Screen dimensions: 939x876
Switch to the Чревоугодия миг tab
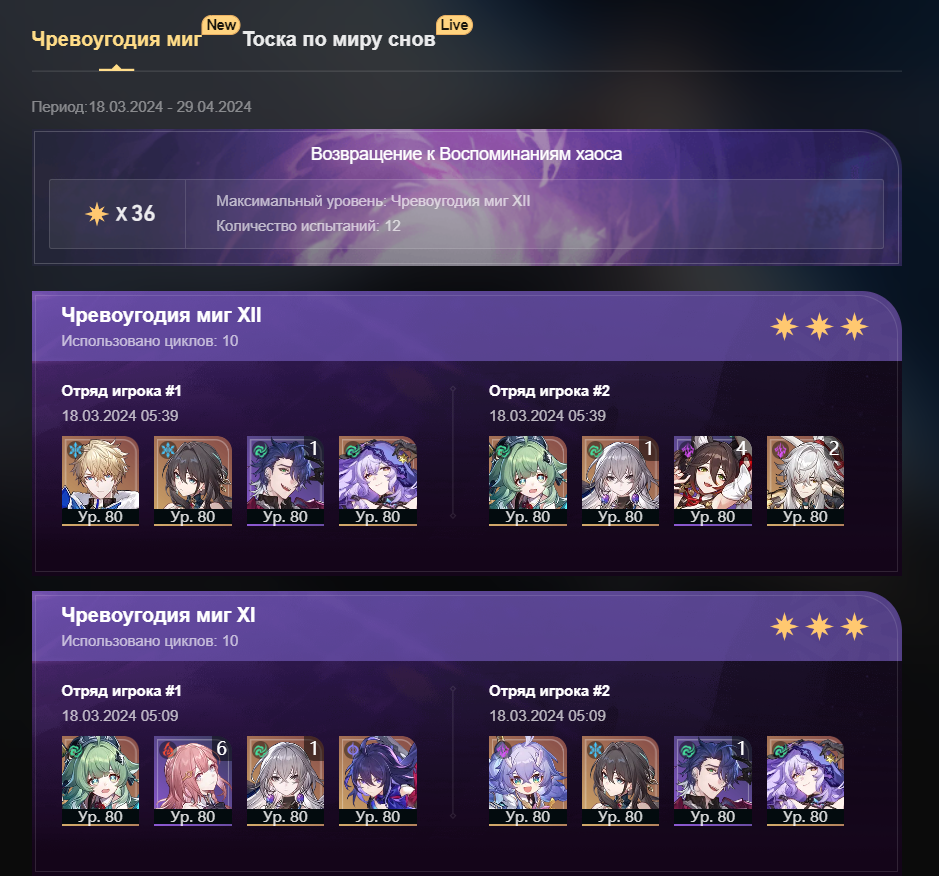[117, 39]
